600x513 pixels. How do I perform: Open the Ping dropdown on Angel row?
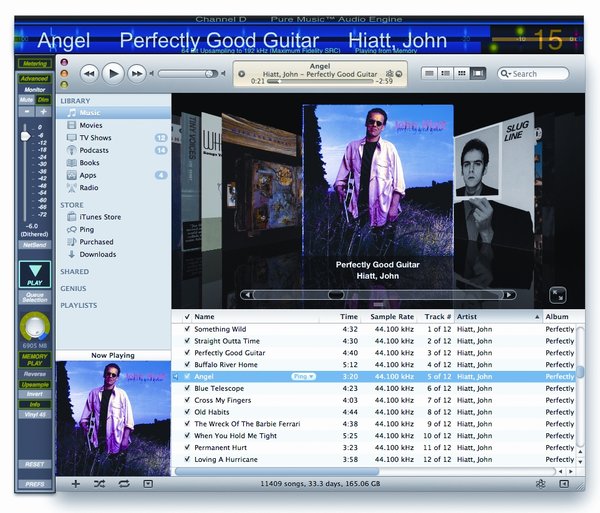pyautogui.click(x=303, y=376)
